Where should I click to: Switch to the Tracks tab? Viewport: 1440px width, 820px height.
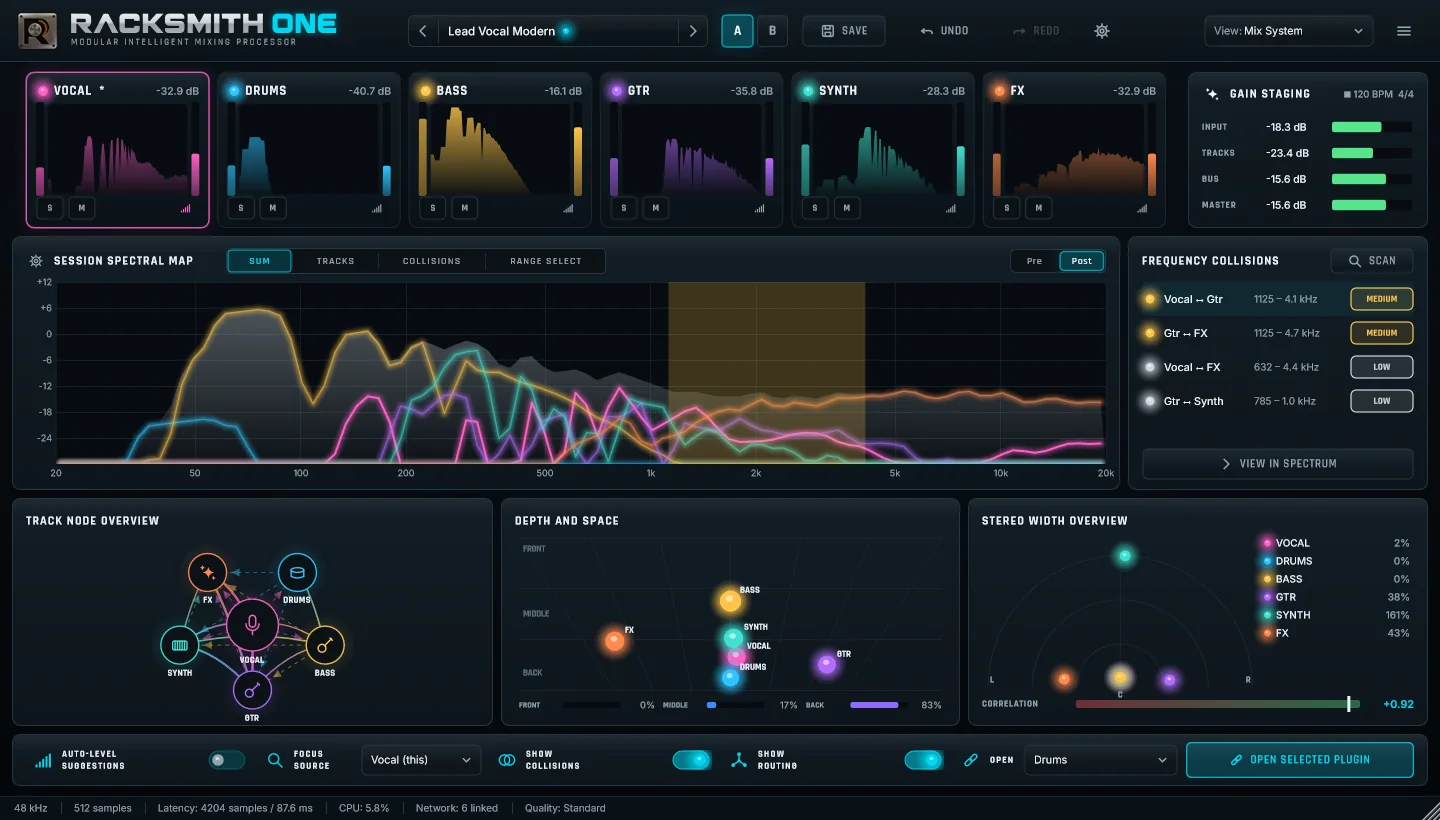[x=335, y=261]
